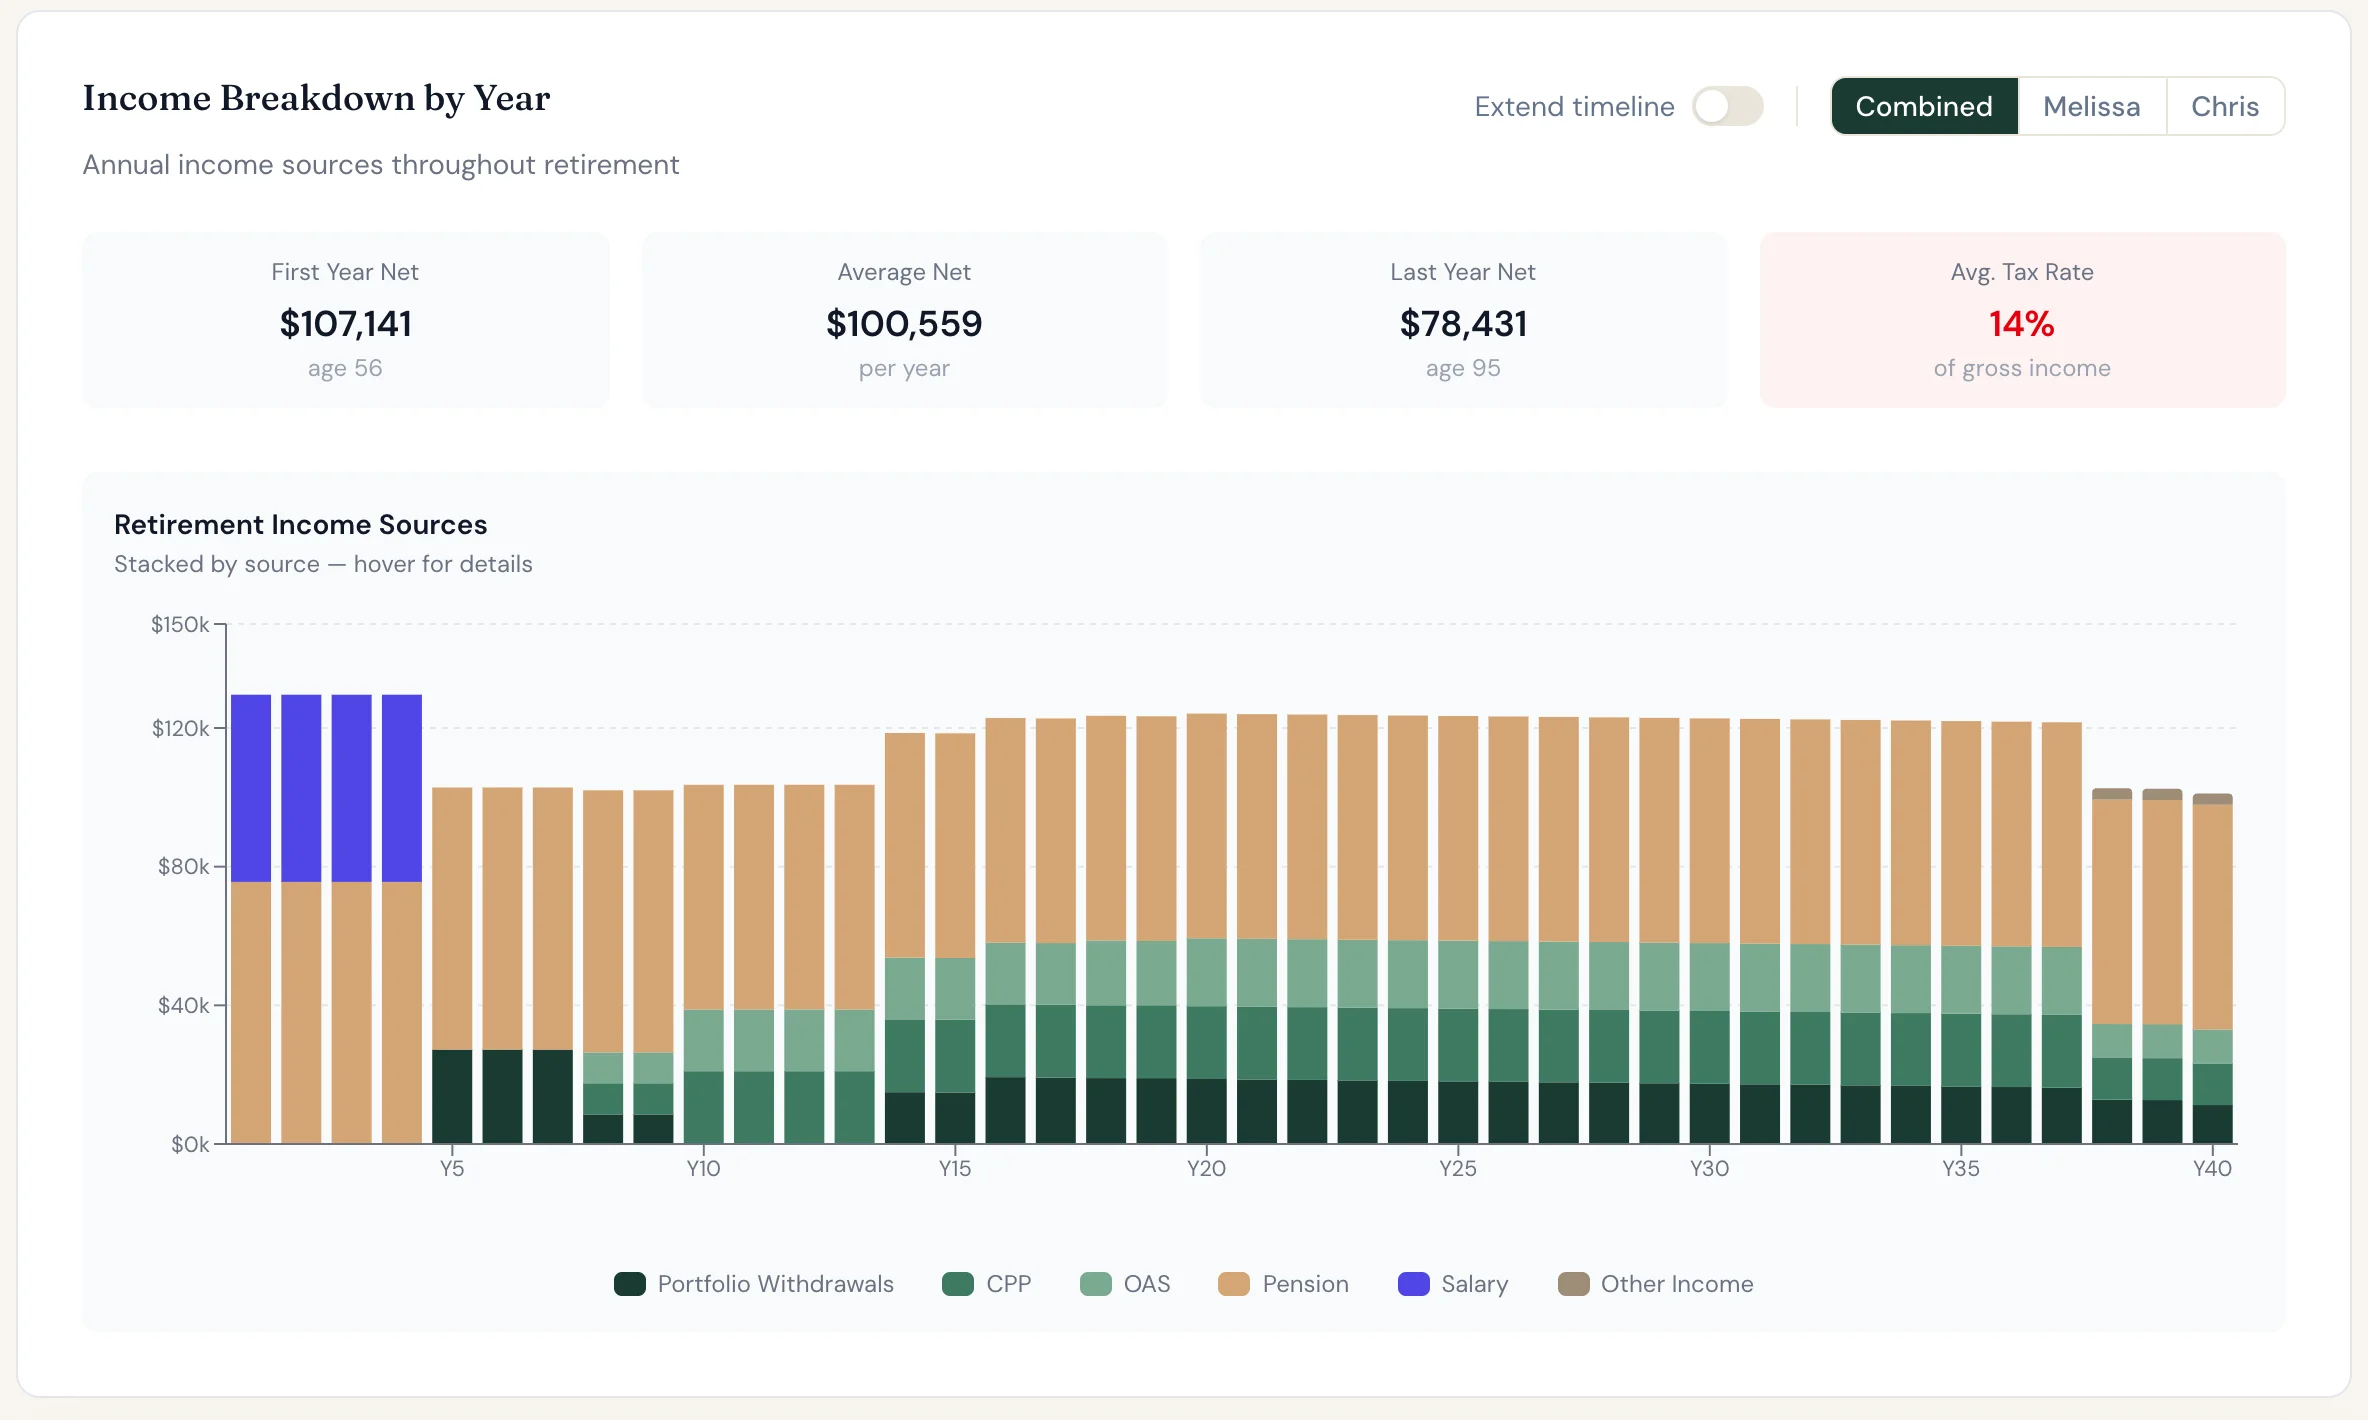The height and width of the screenshot is (1420, 2368).
Task: Open the Avg. Tax Rate card
Action: pyautogui.click(x=2022, y=320)
